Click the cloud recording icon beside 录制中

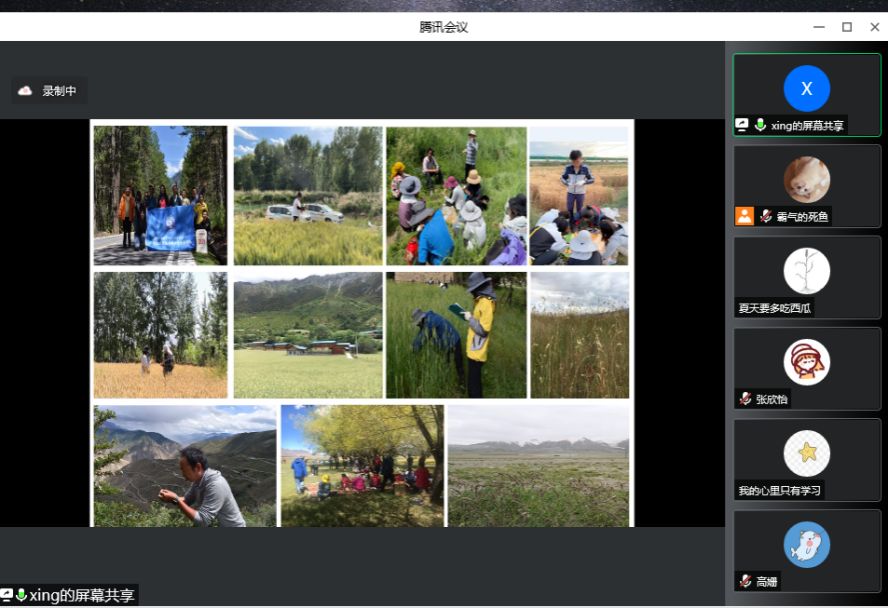coord(25,91)
